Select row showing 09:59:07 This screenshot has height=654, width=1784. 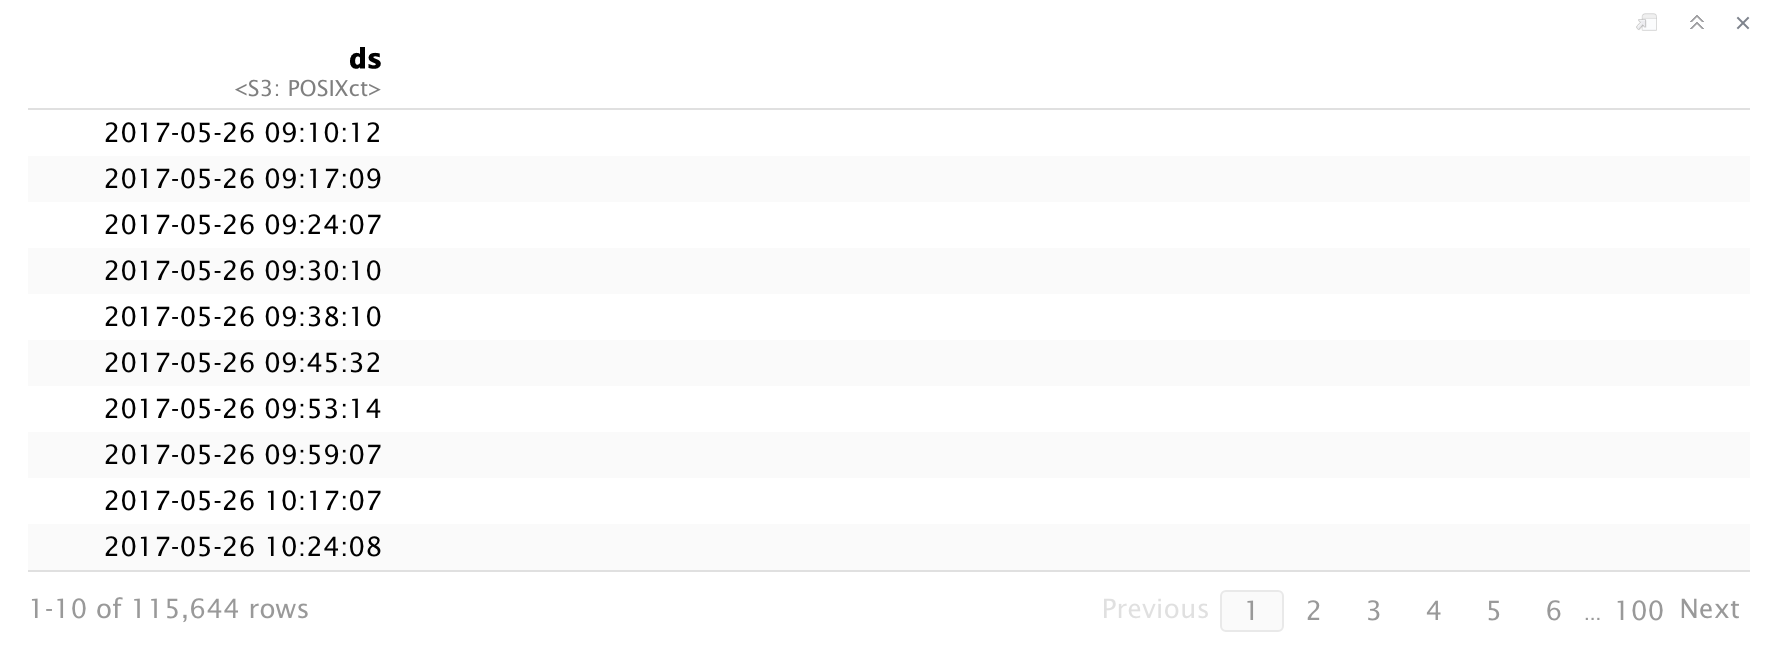243,455
